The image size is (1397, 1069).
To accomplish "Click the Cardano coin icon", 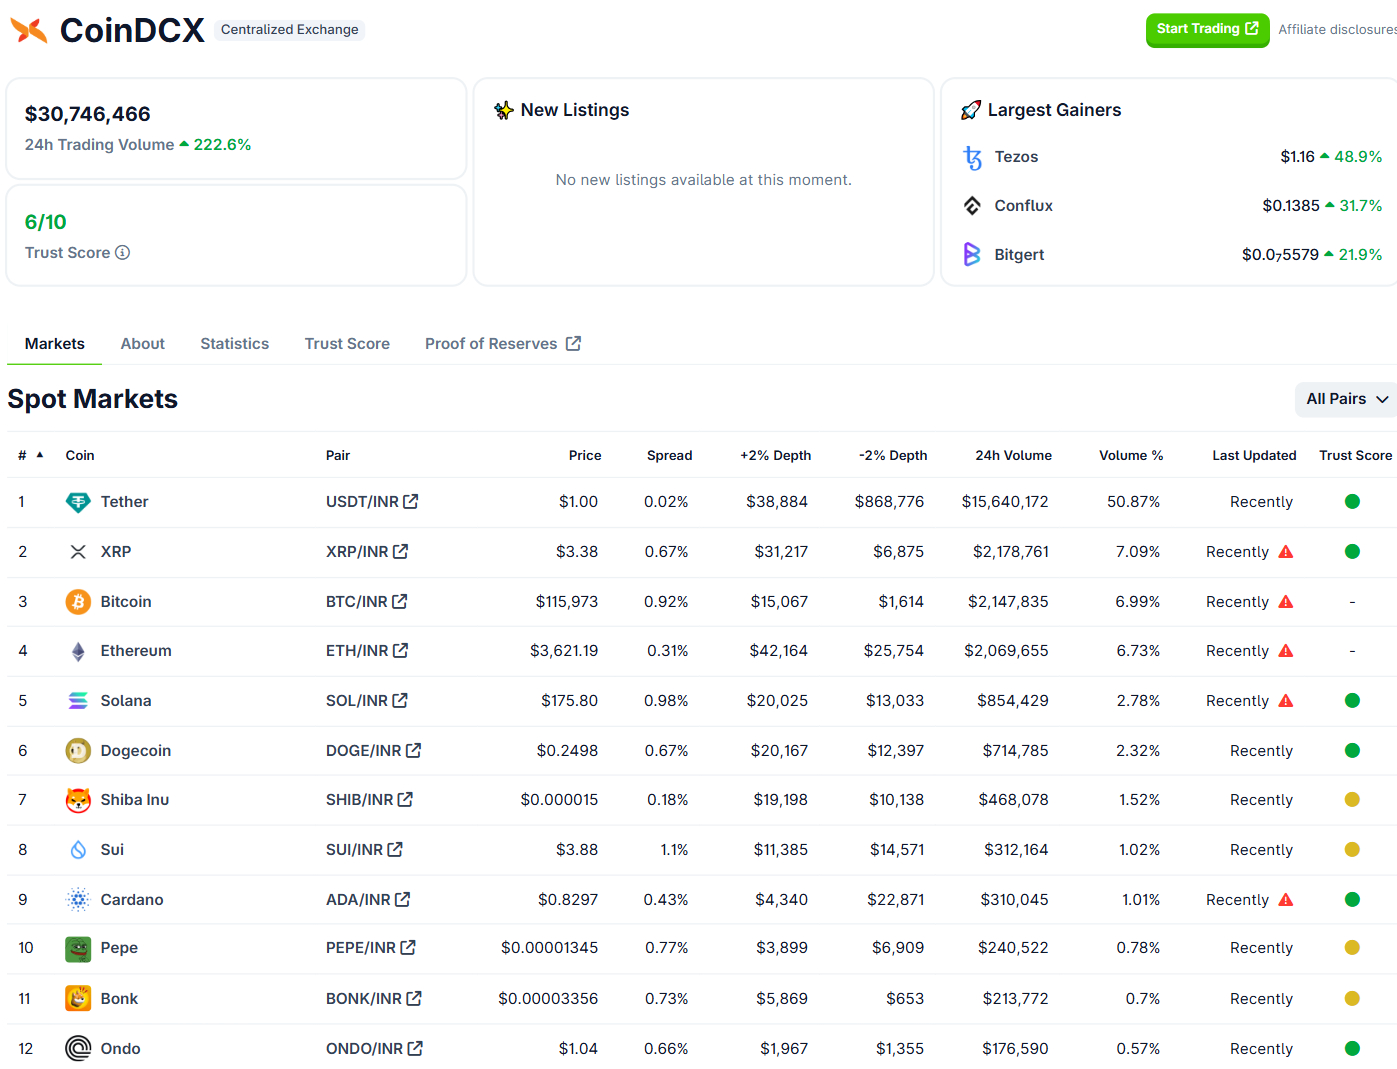I will (x=78, y=900).
